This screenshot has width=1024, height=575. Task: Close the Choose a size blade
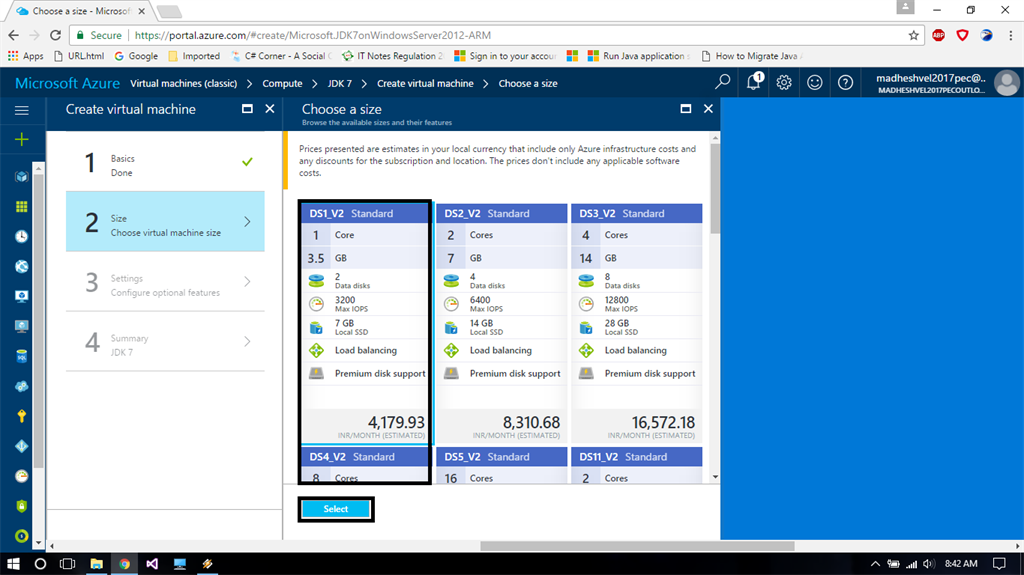(708, 109)
